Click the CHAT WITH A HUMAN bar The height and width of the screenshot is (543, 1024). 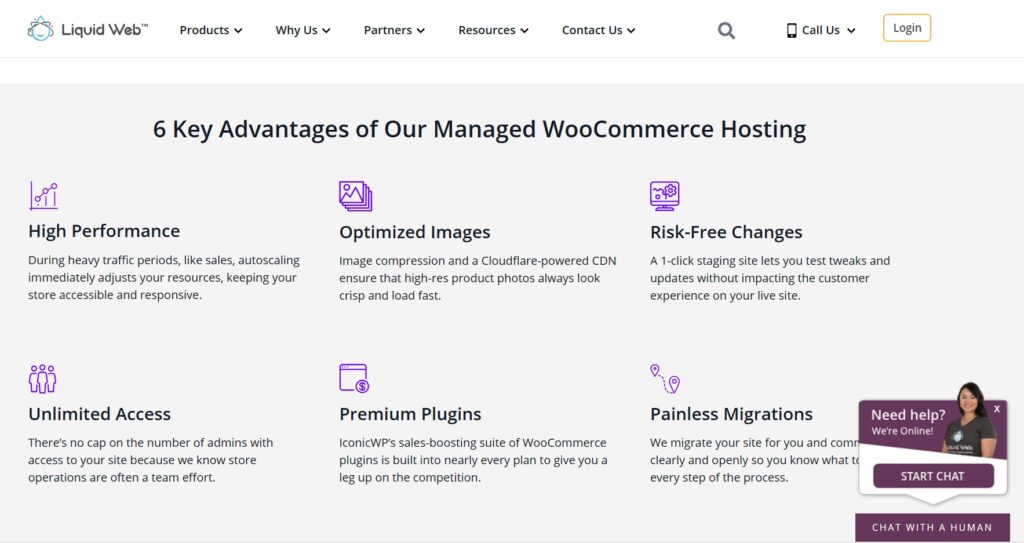pos(932,527)
